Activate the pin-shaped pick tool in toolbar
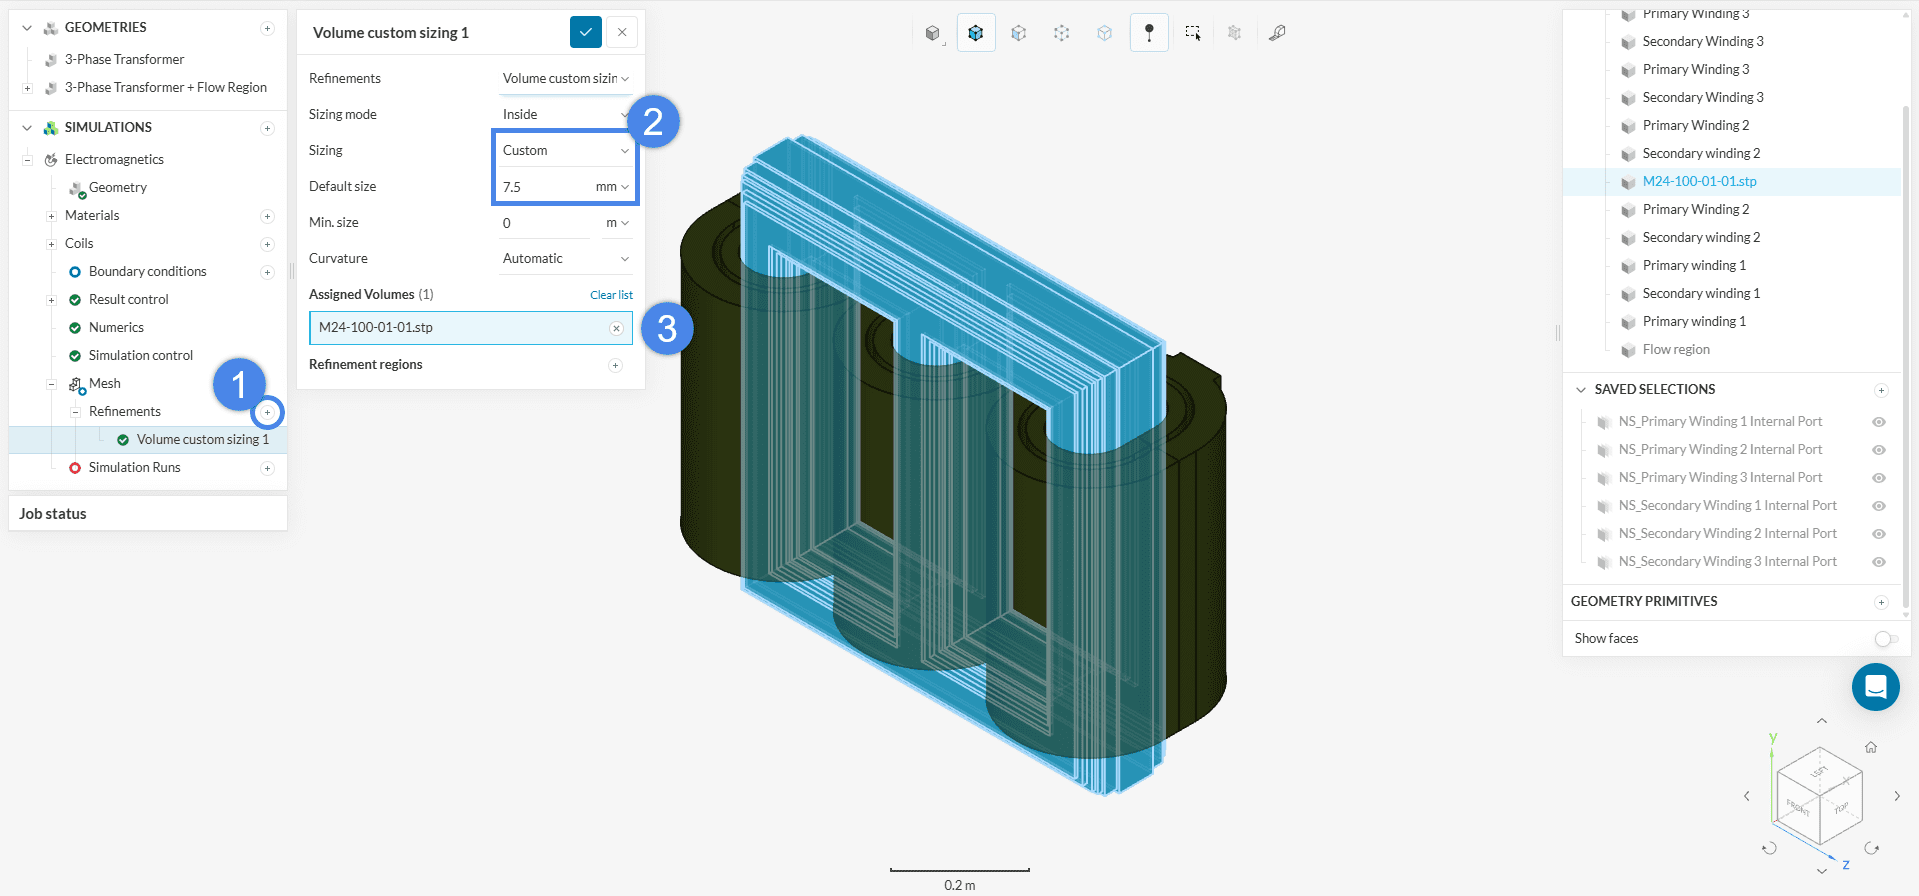Image resolution: width=1919 pixels, height=896 pixels. pos(1149,33)
